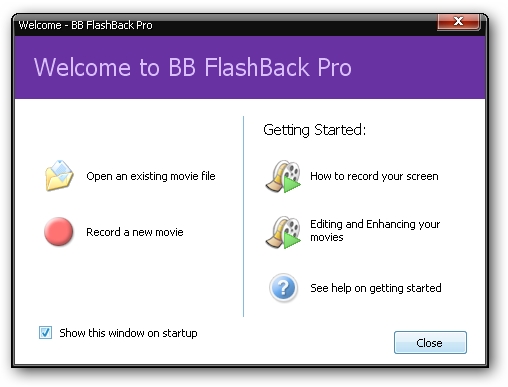Click the vertical divider between the panels

[244, 216]
